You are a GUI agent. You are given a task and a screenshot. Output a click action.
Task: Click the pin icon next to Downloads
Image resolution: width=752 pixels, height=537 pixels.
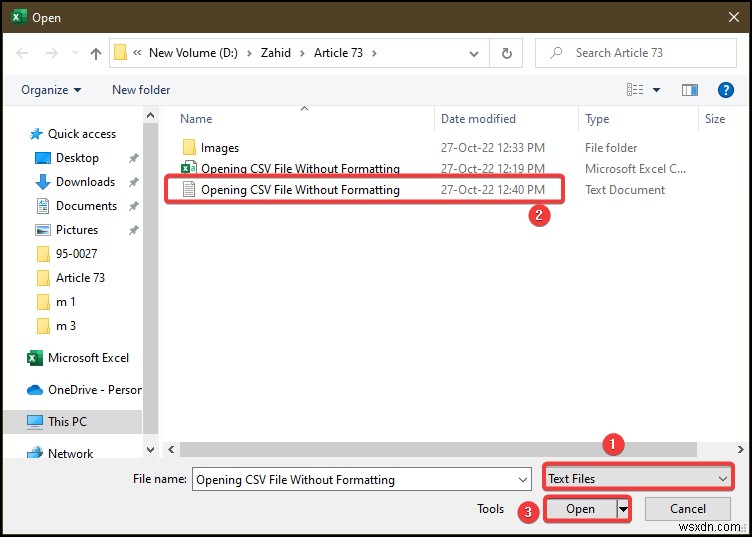coord(134,182)
